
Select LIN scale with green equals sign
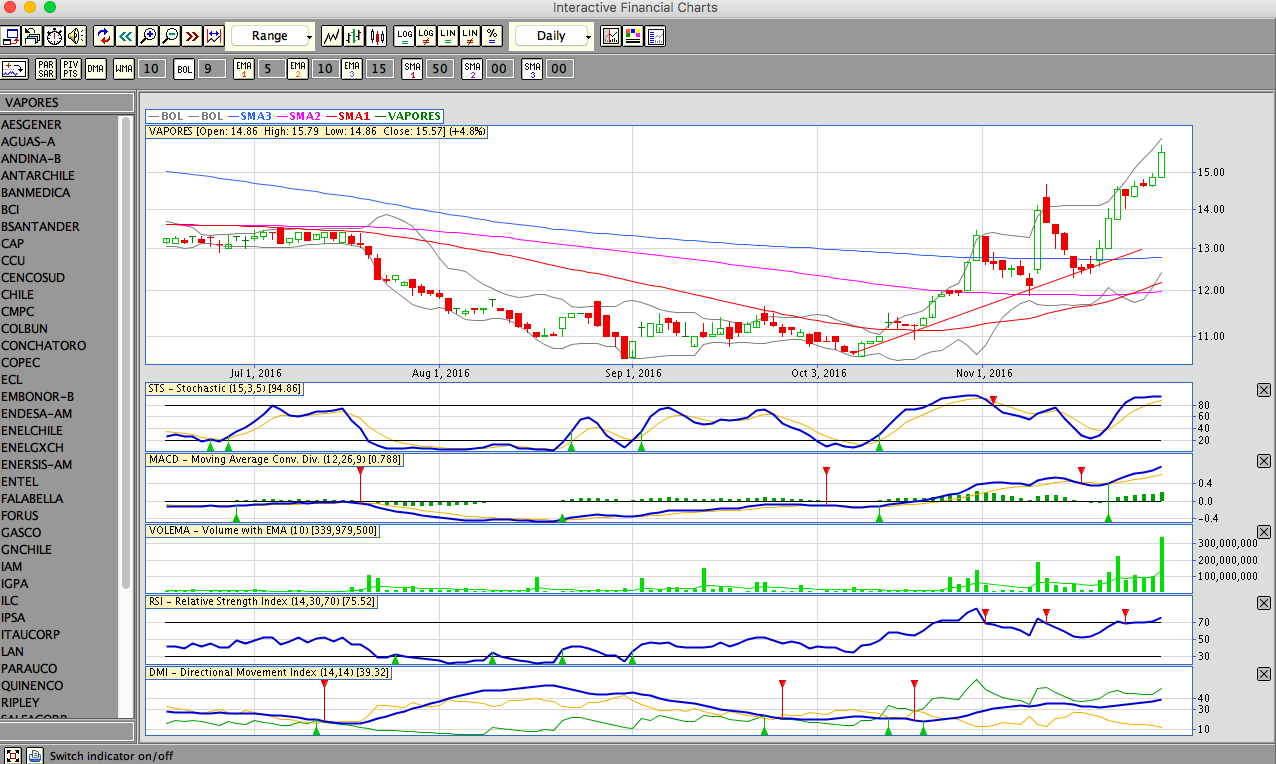[448, 36]
